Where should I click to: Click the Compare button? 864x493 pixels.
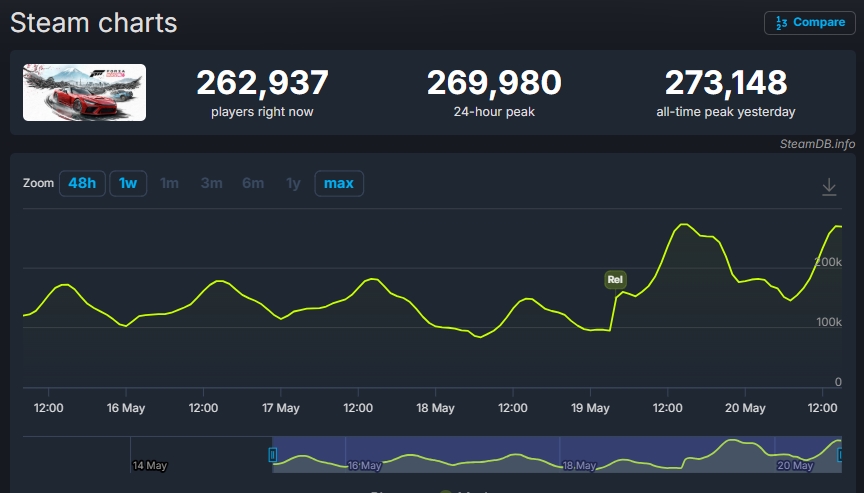click(x=809, y=23)
